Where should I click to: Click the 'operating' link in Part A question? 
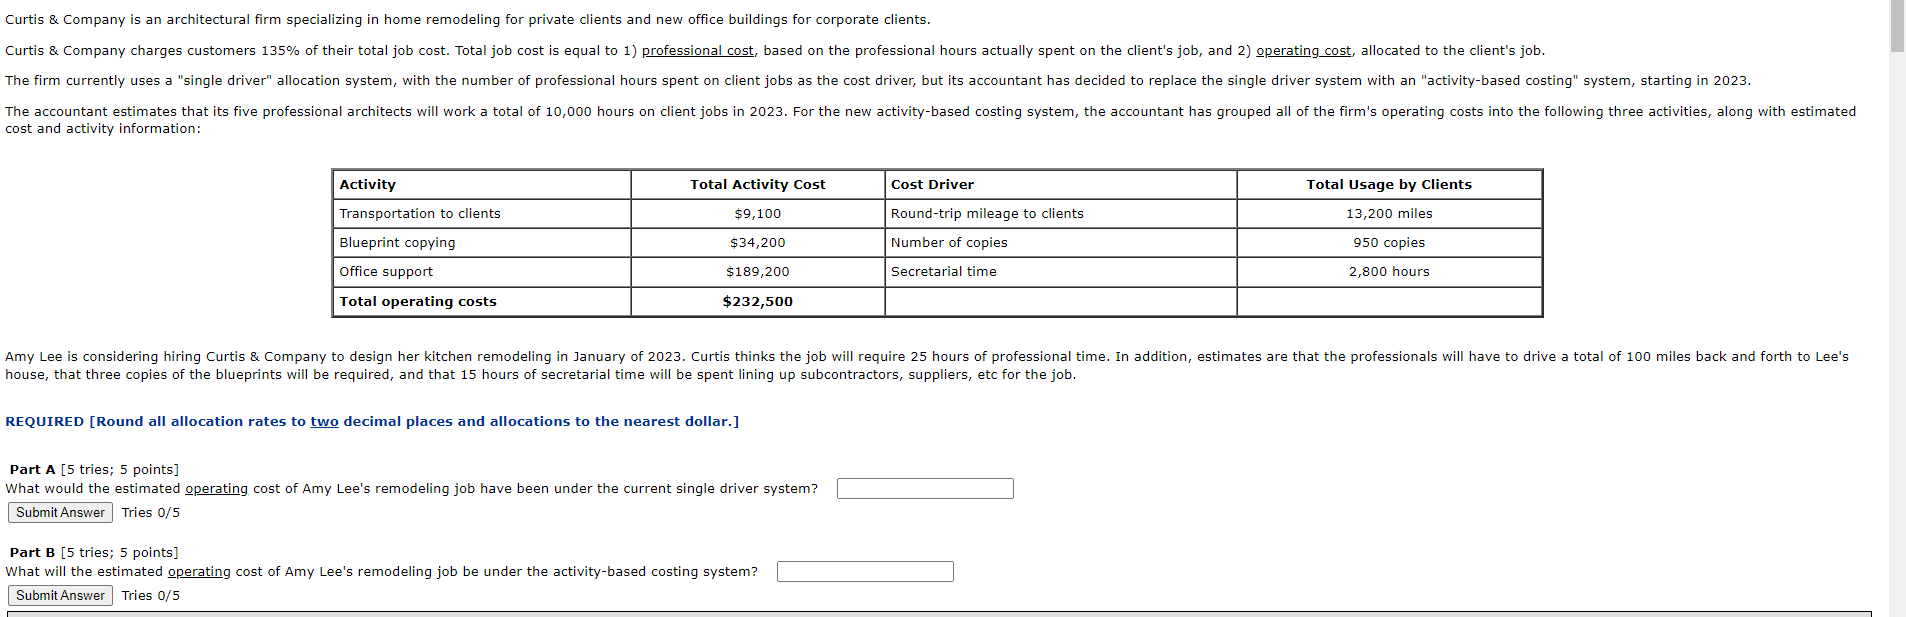[x=216, y=488]
